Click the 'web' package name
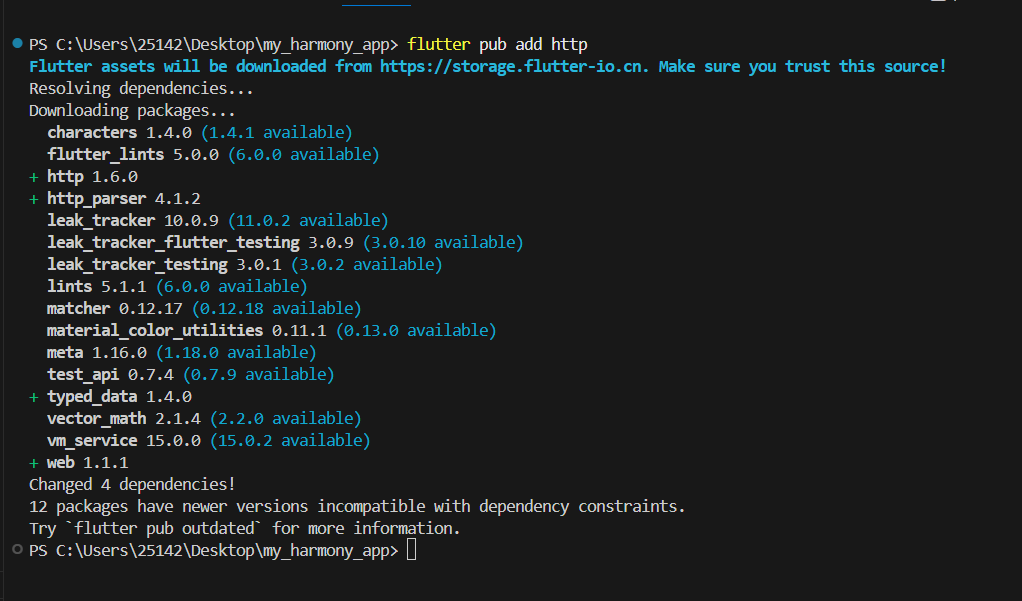Viewport: 1022px width, 601px height. [61, 463]
